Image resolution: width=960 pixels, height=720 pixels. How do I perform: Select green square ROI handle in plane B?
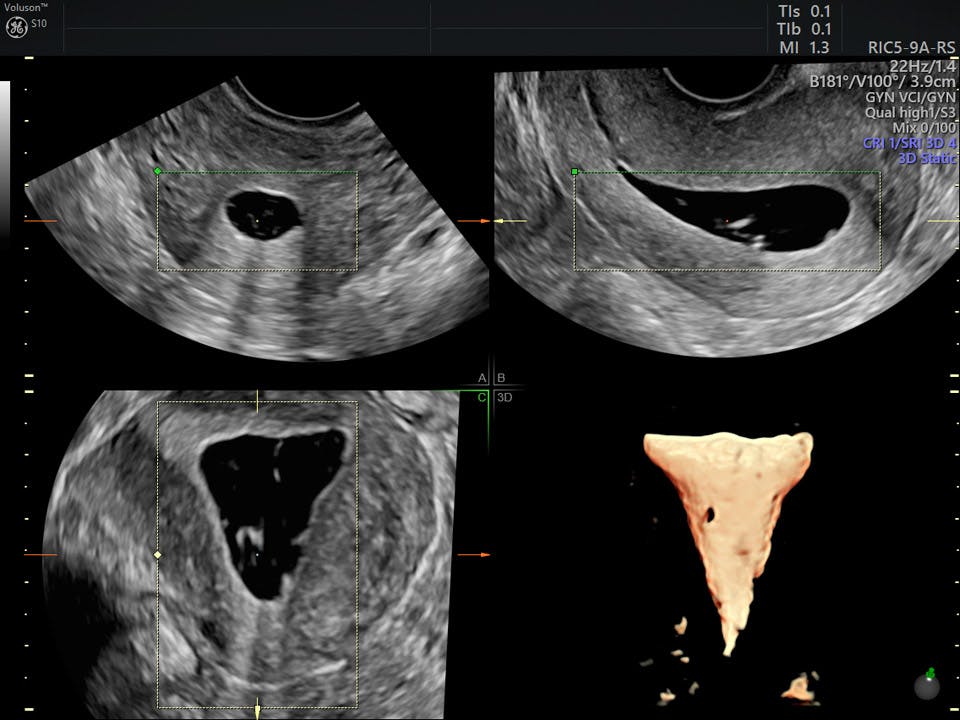574,172
